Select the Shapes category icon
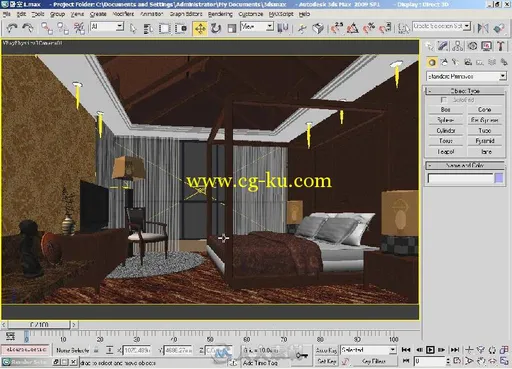The image size is (512, 369). point(444,62)
